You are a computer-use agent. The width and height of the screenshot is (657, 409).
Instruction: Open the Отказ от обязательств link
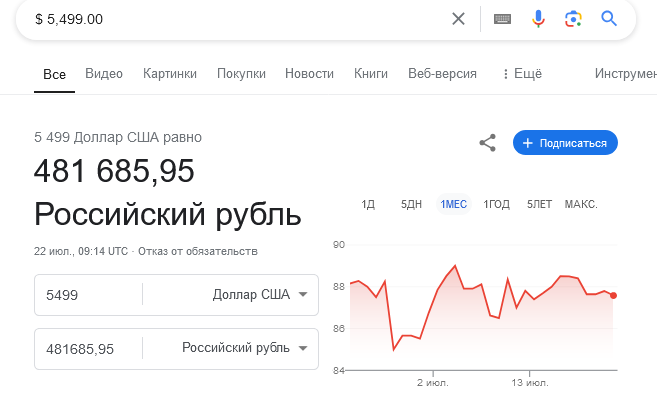[x=198, y=251]
